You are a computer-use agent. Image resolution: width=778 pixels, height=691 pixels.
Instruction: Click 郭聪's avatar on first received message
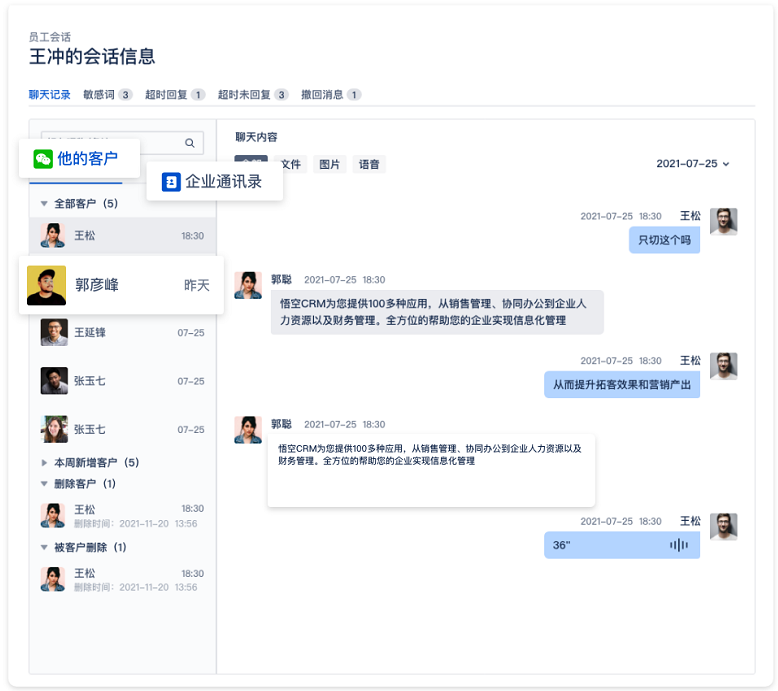(248, 285)
